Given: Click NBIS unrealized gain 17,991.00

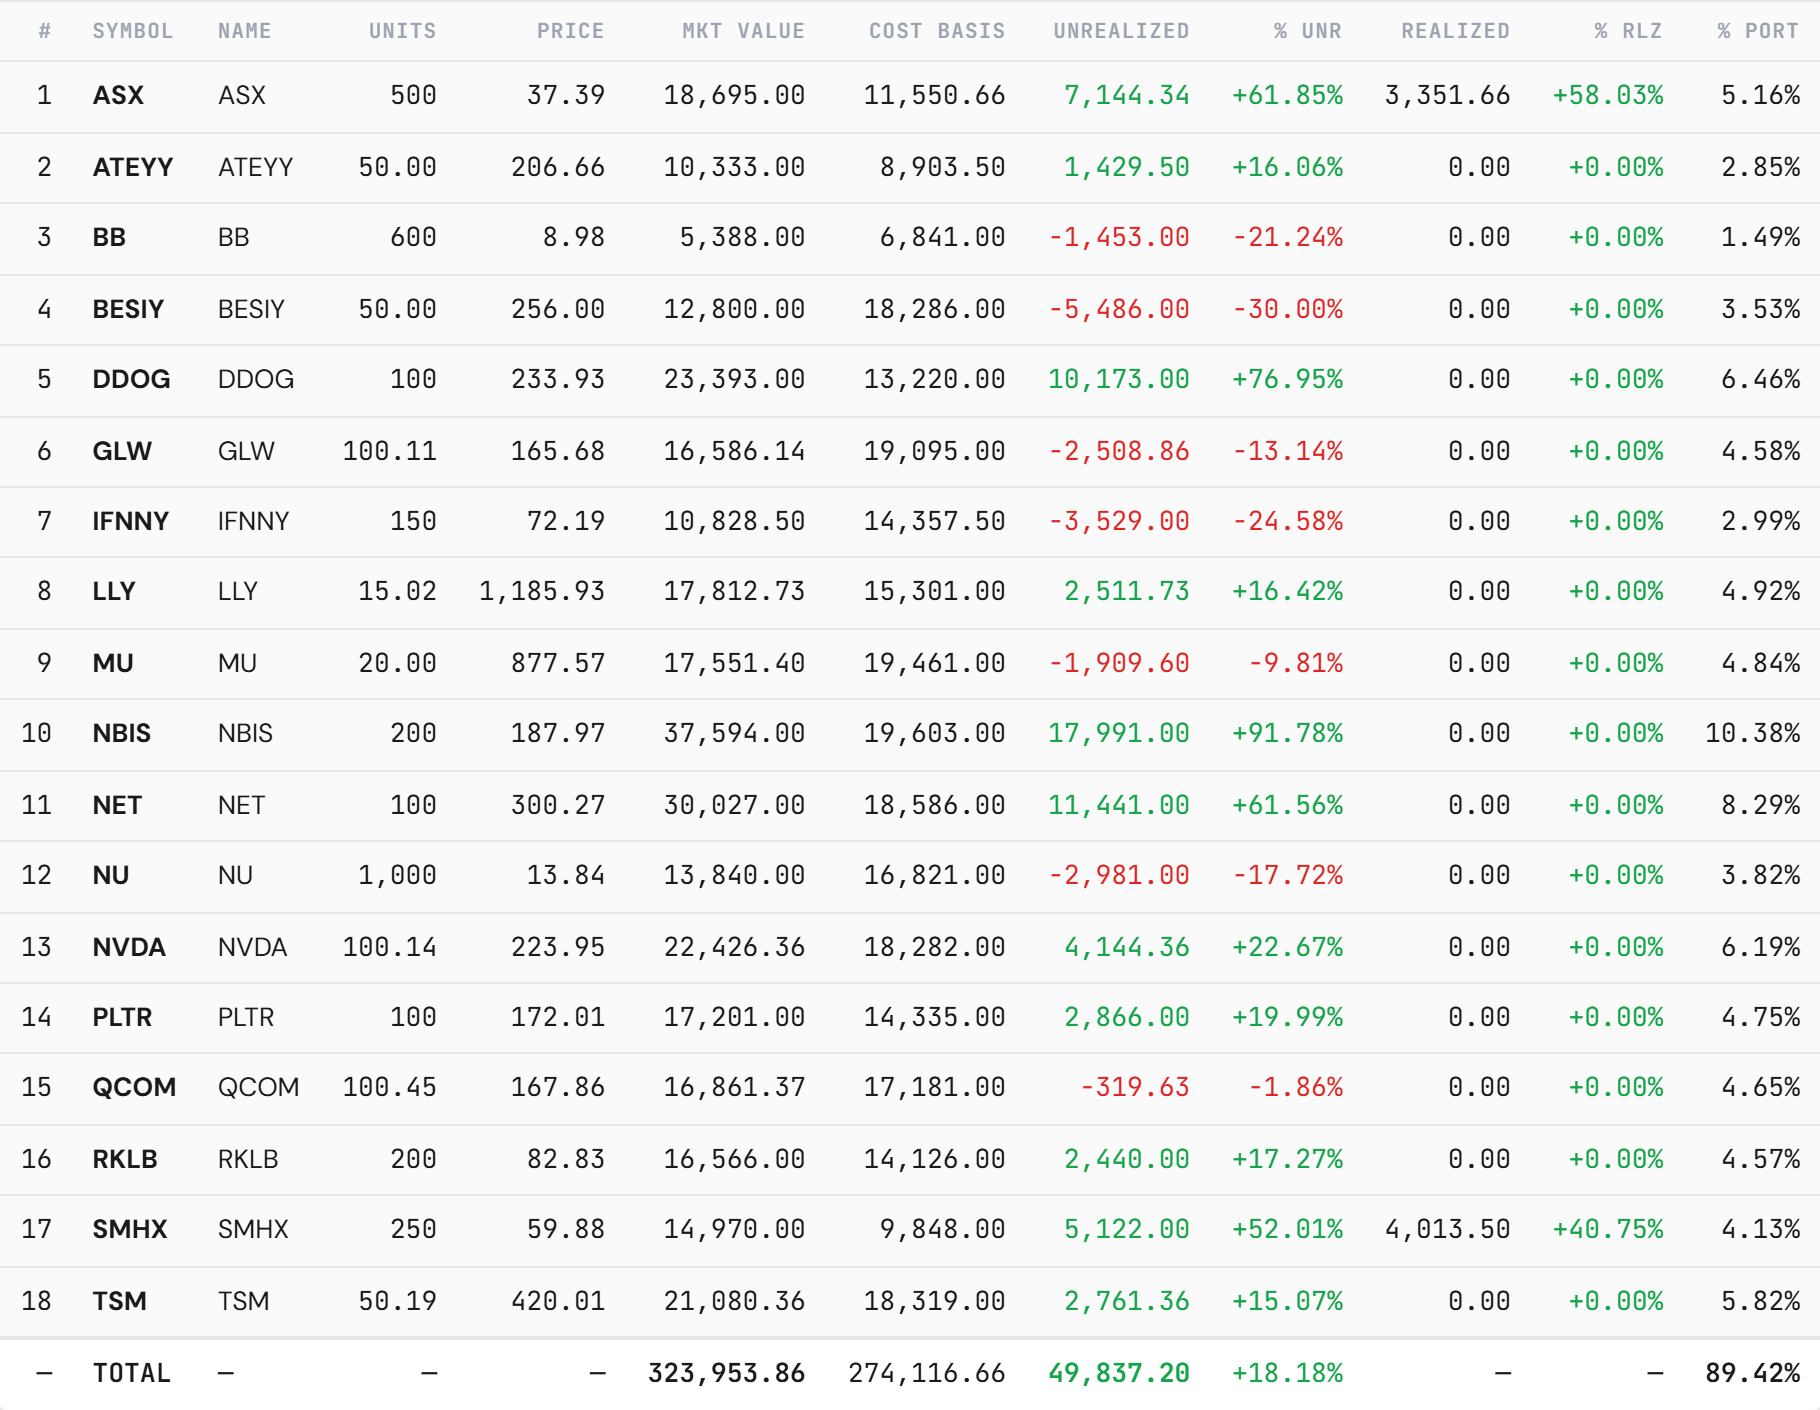Looking at the screenshot, I should (1119, 733).
